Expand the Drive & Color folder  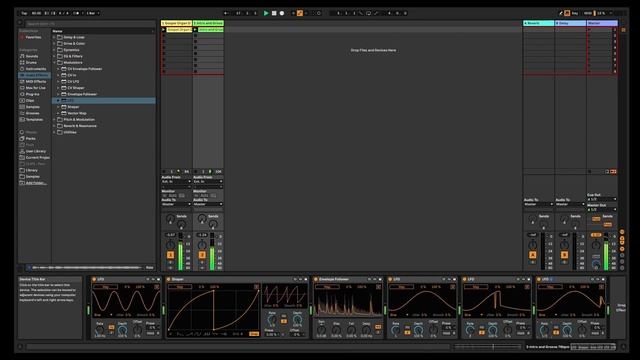[x=54, y=43]
